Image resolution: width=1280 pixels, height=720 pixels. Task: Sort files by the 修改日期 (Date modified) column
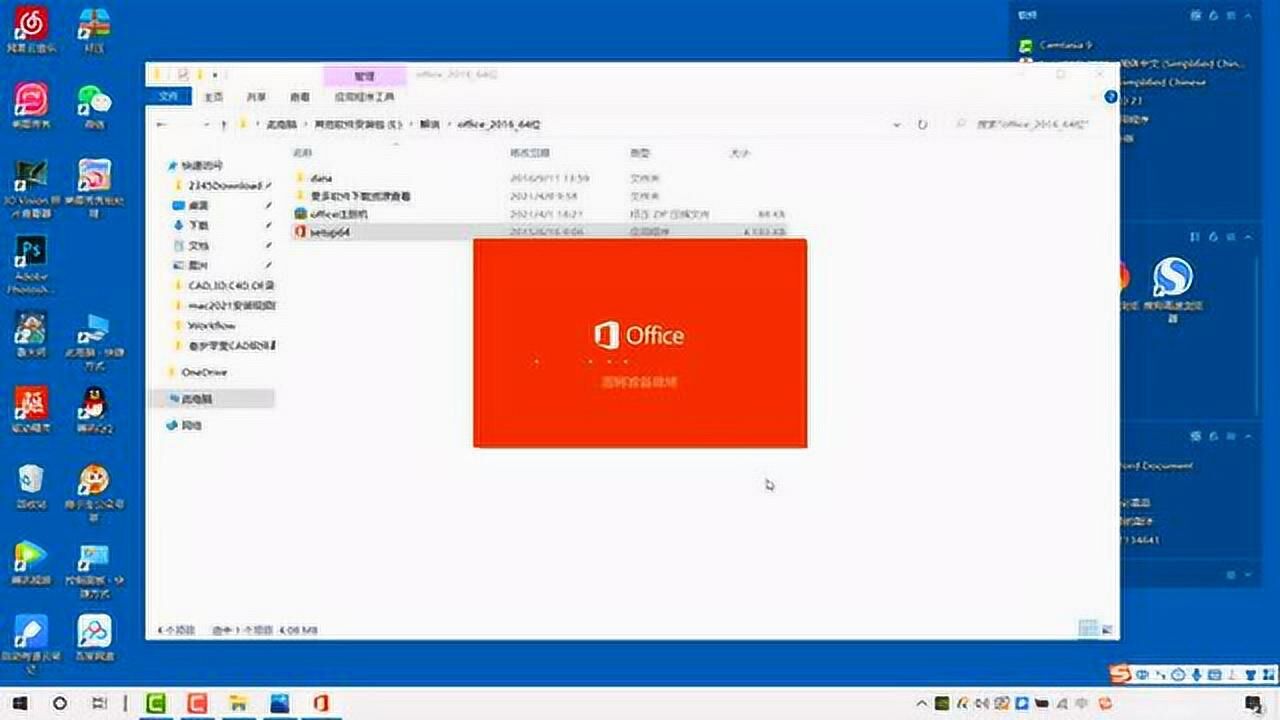pos(530,153)
